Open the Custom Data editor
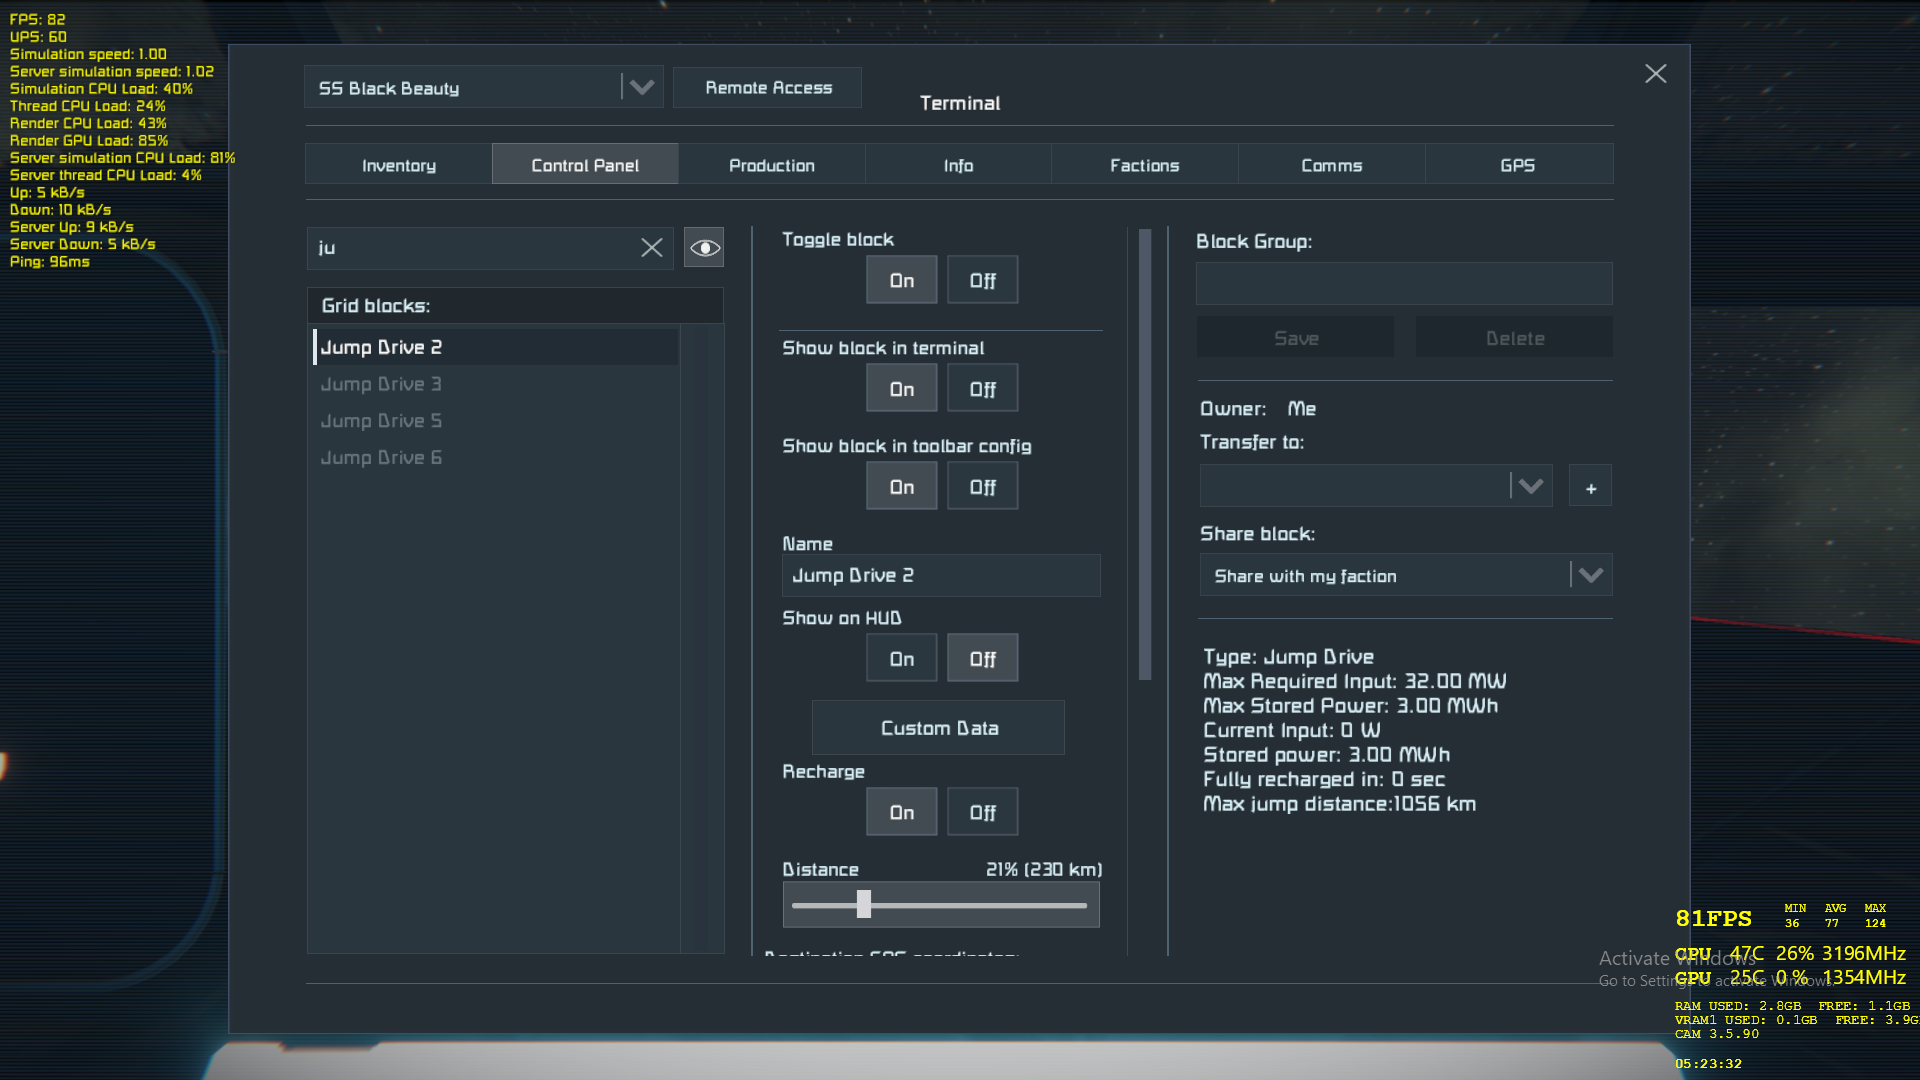Screen dimensions: 1920x1080 [938, 728]
